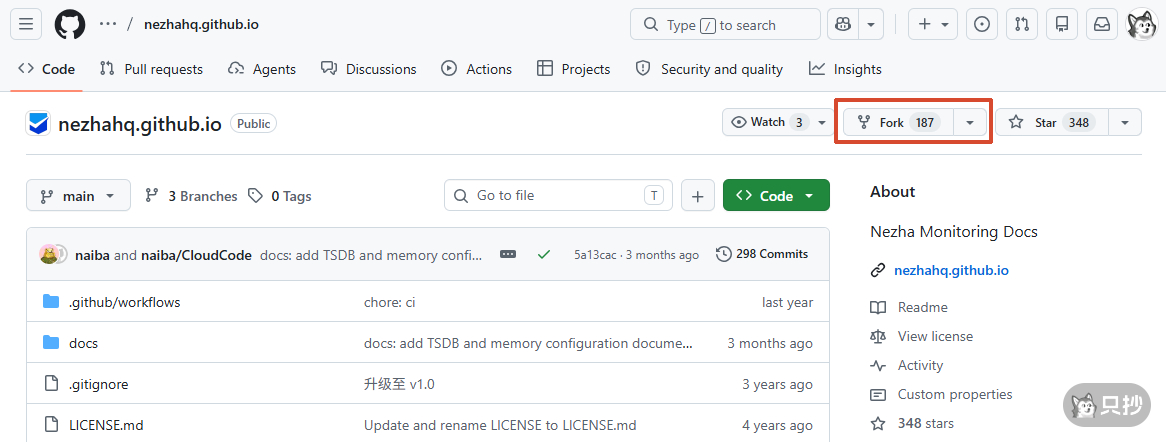
Task: Open user profile avatar menu
Action: point(1141,25)
